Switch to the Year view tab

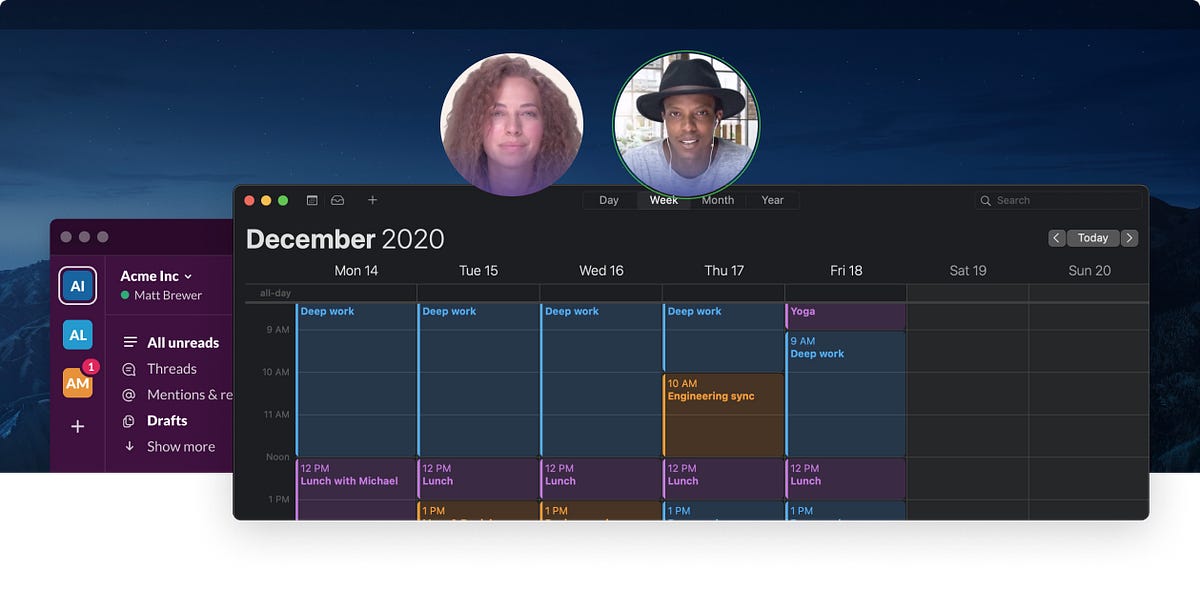click(772, 200)
